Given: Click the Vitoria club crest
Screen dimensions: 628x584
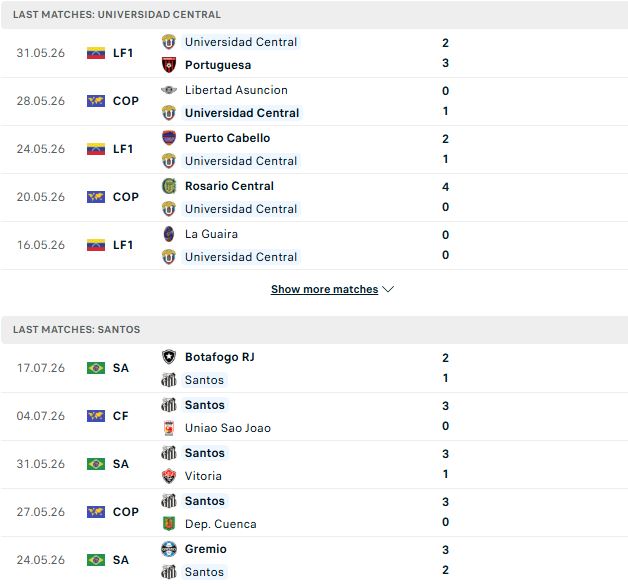Looking at the screenshot, I should pyautogui.click(x=169, y=476).
